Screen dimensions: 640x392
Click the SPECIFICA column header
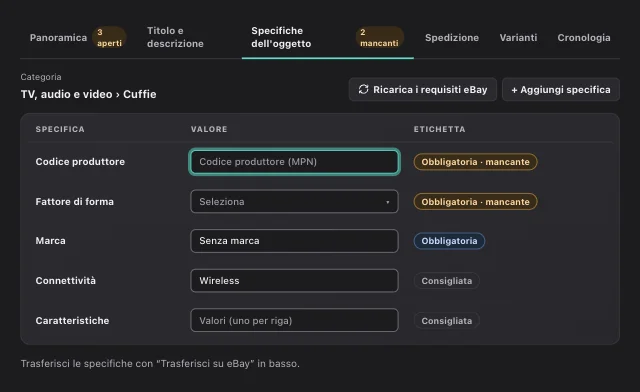click(x=60, y=129)
